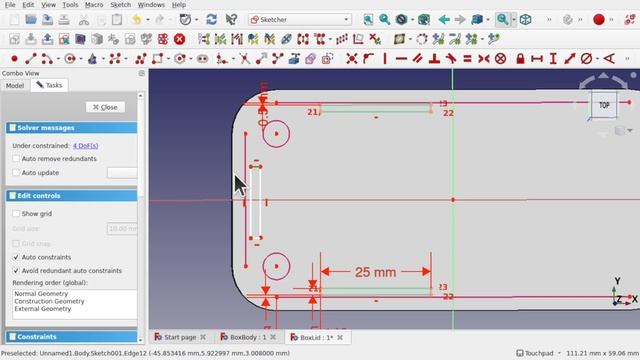This screenshot has height=360, width=640.
Task: Select the Create rectangle tool
Action: 158,59
